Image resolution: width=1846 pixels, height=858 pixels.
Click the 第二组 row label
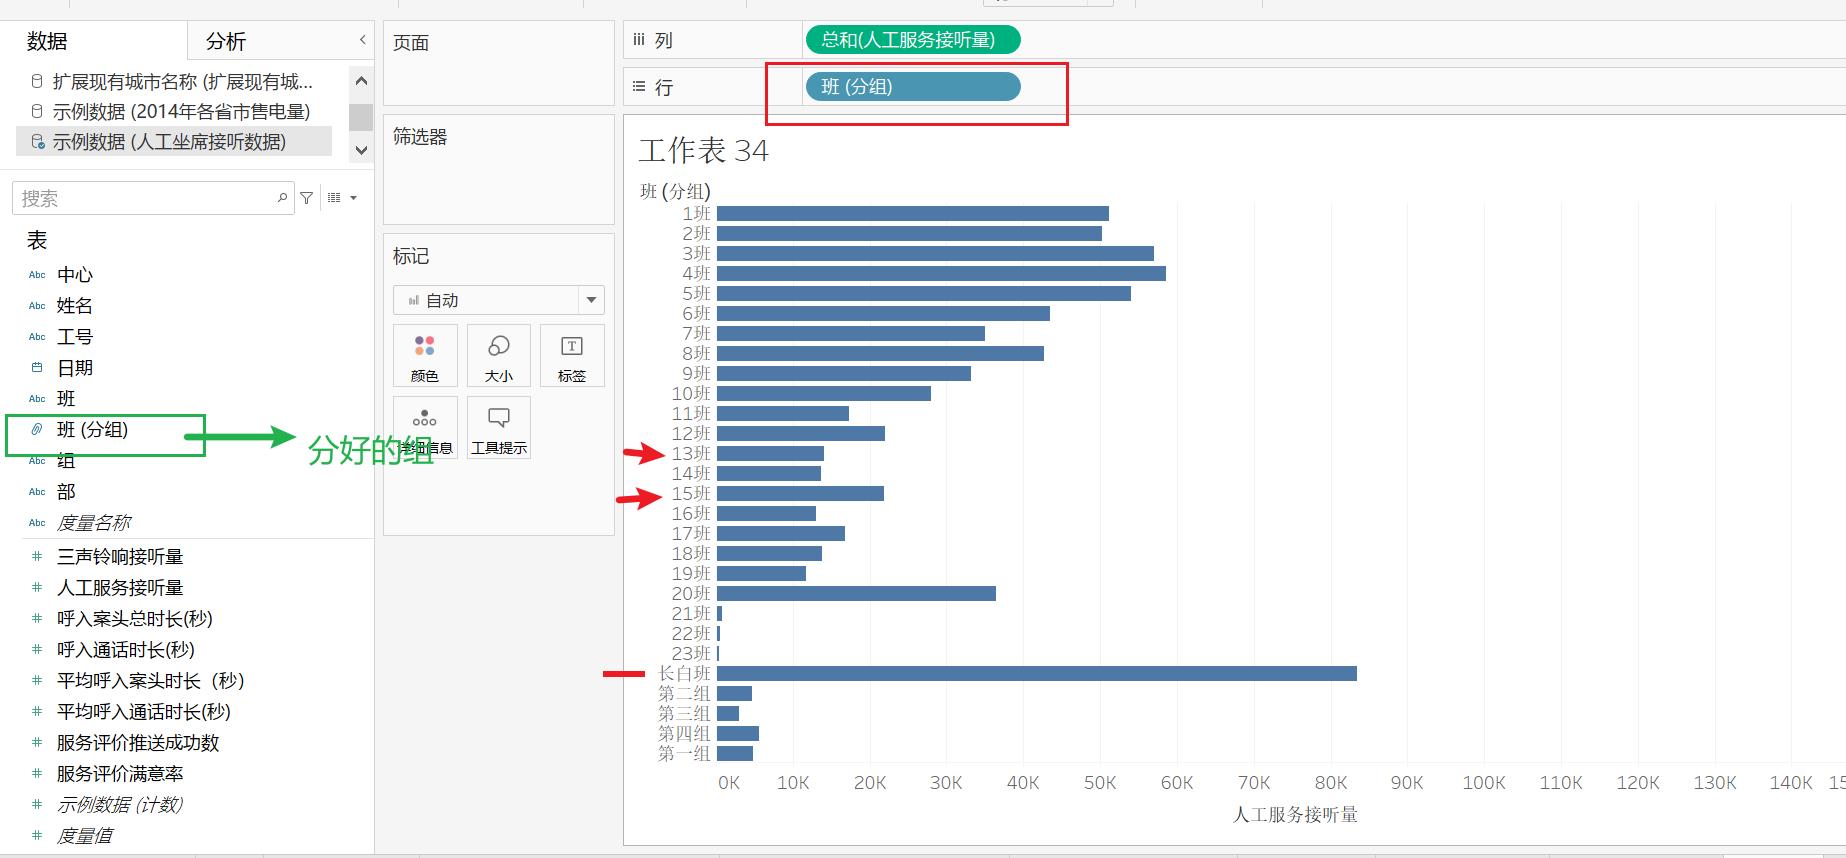[x=684, y=693]
